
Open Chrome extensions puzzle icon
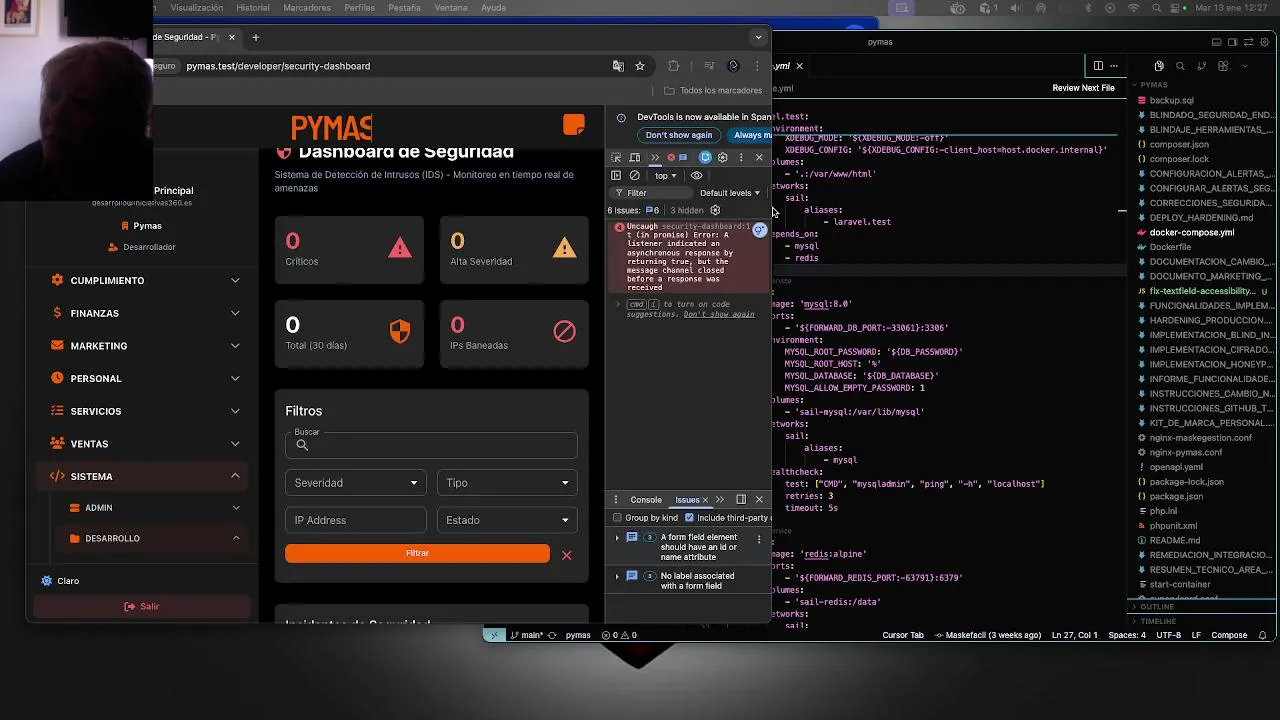[x=673, y=66]
